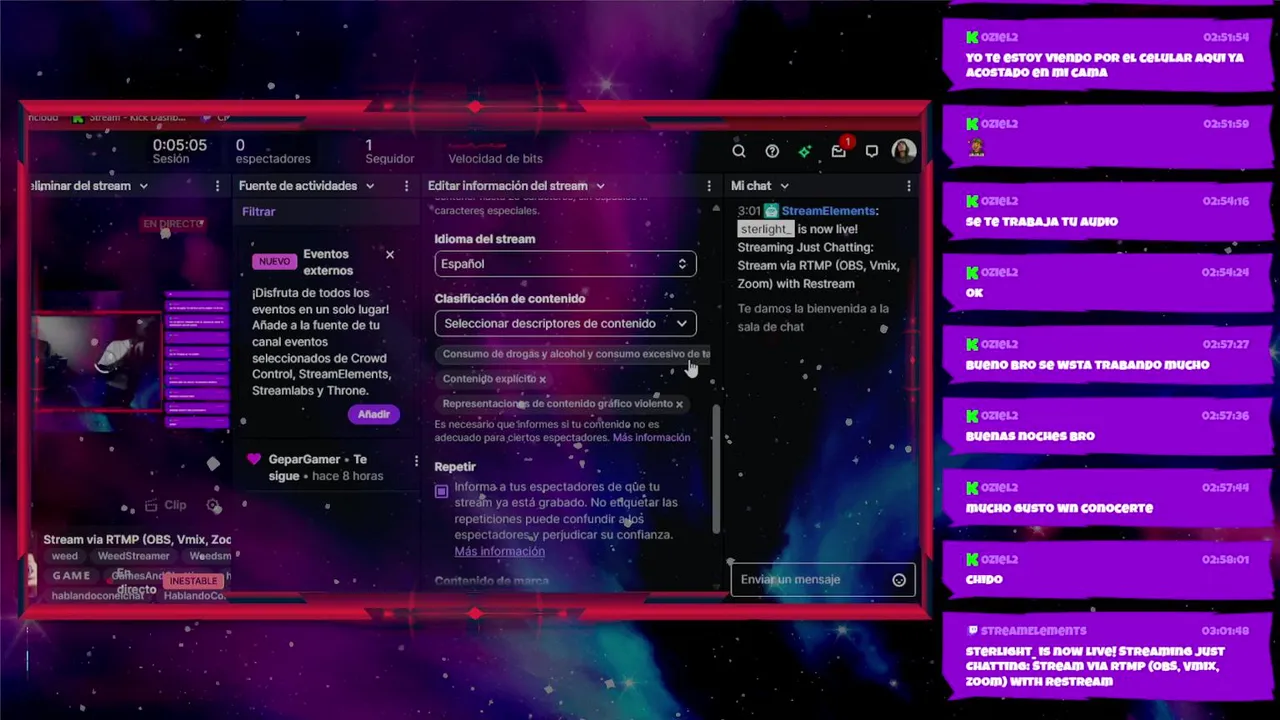Click overlay message 'chido' from oziel2

(983, 580)
